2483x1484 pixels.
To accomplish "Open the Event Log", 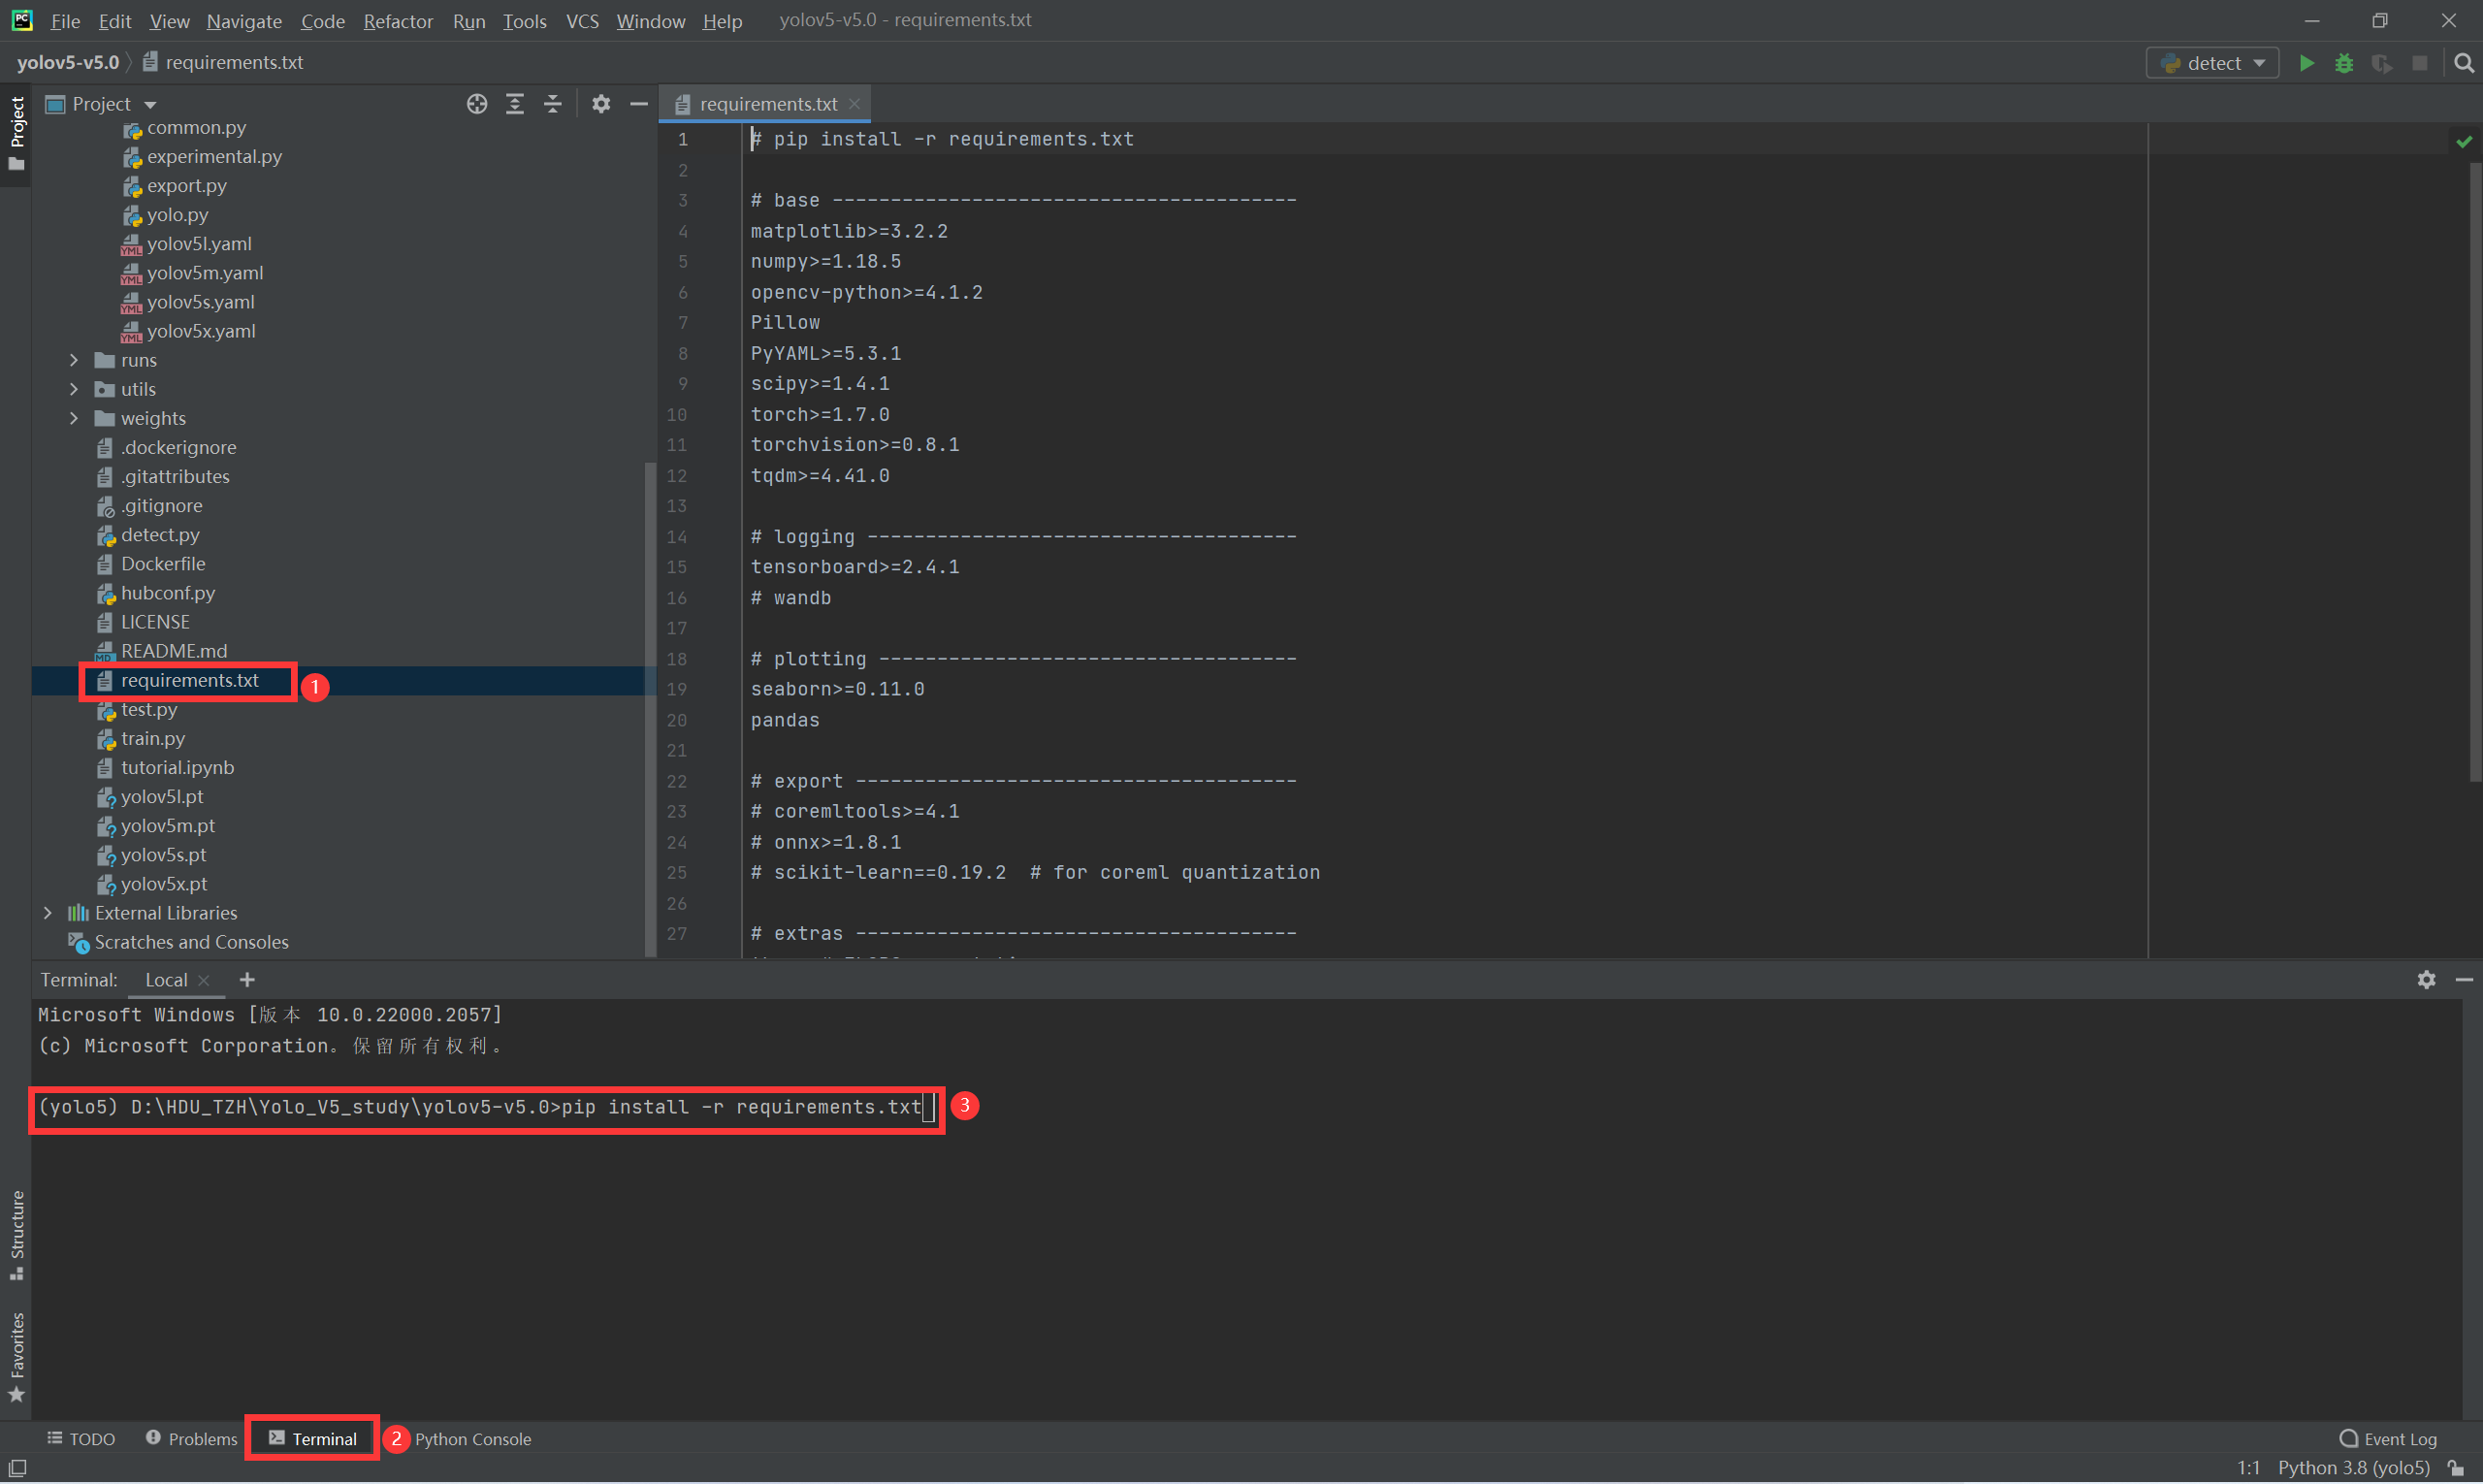I will click(x=2388, y=1439).
